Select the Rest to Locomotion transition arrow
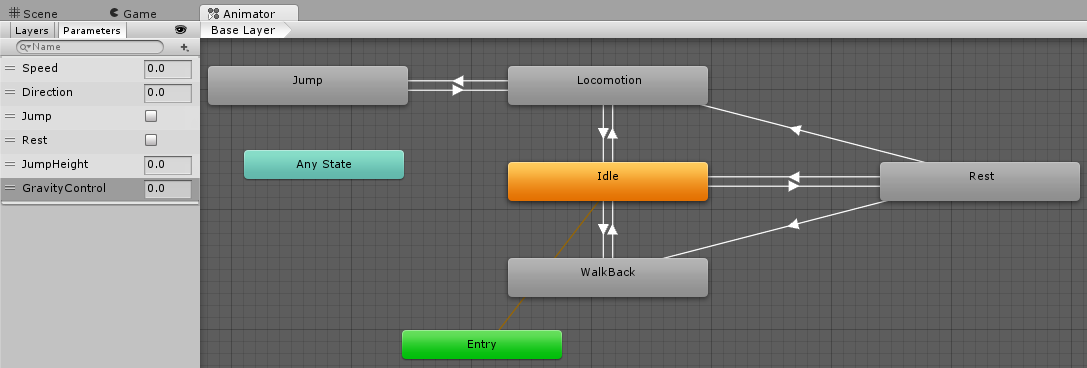Viewport: 1087px width, 368px height. point(796,130)
